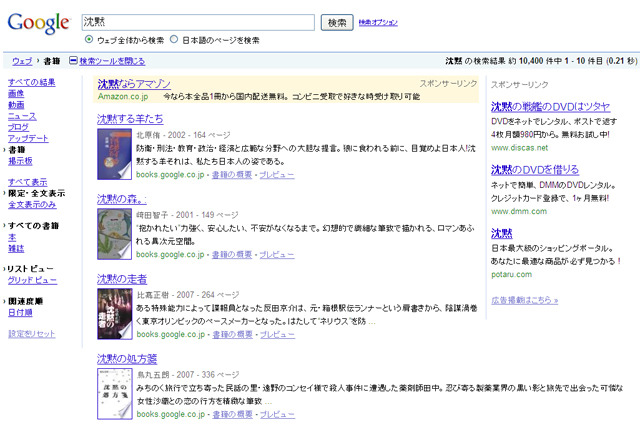Open プレビュー for 沈黙の森
This screenshot has height=425, width=640.
pyautogui.click(x=277, y=255)
